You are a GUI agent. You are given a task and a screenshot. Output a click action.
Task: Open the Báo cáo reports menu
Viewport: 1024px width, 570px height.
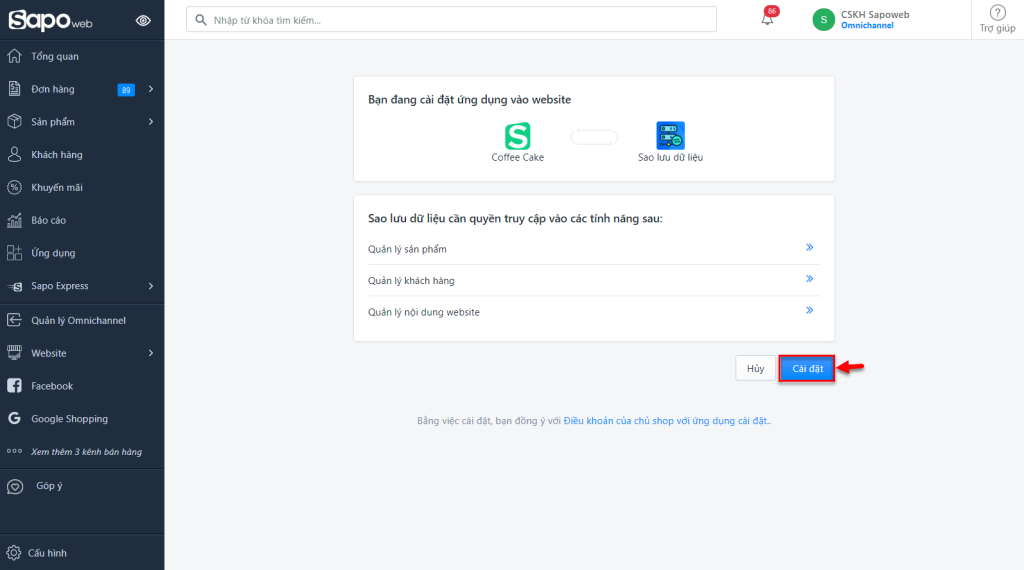[x=48, y=220]
